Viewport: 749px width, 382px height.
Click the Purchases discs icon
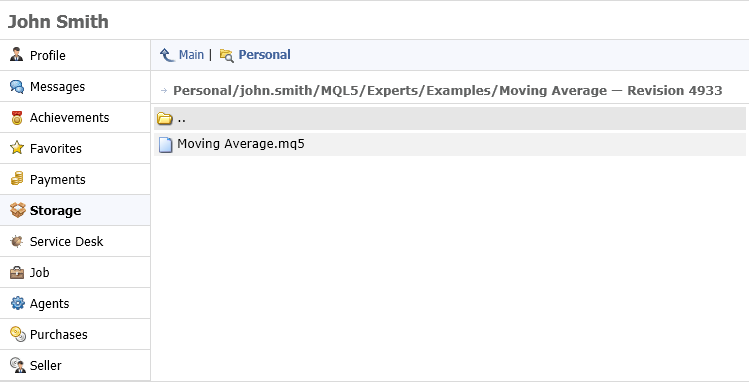pos(18,334)
